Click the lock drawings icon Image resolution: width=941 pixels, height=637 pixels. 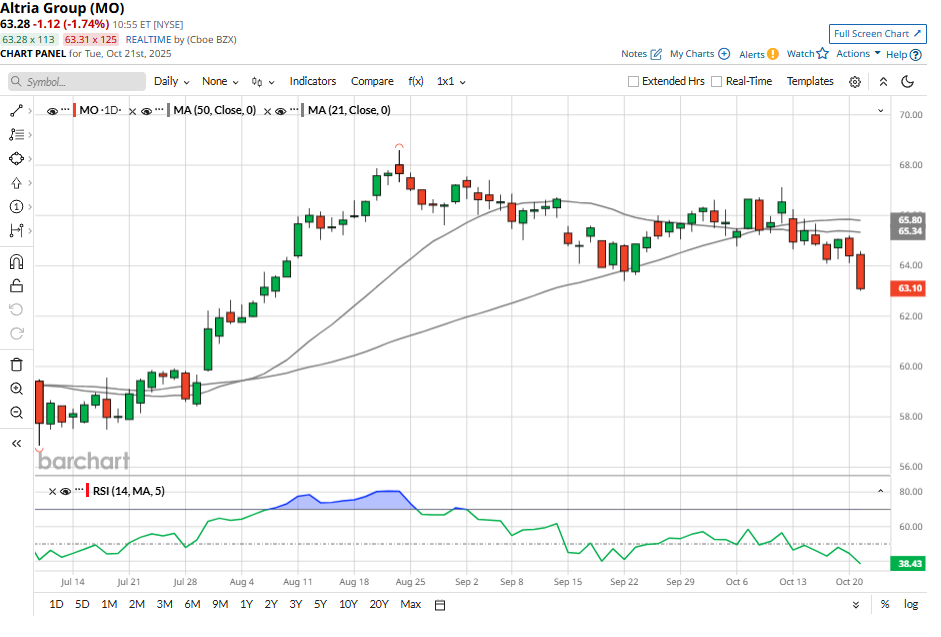(16, 286)
